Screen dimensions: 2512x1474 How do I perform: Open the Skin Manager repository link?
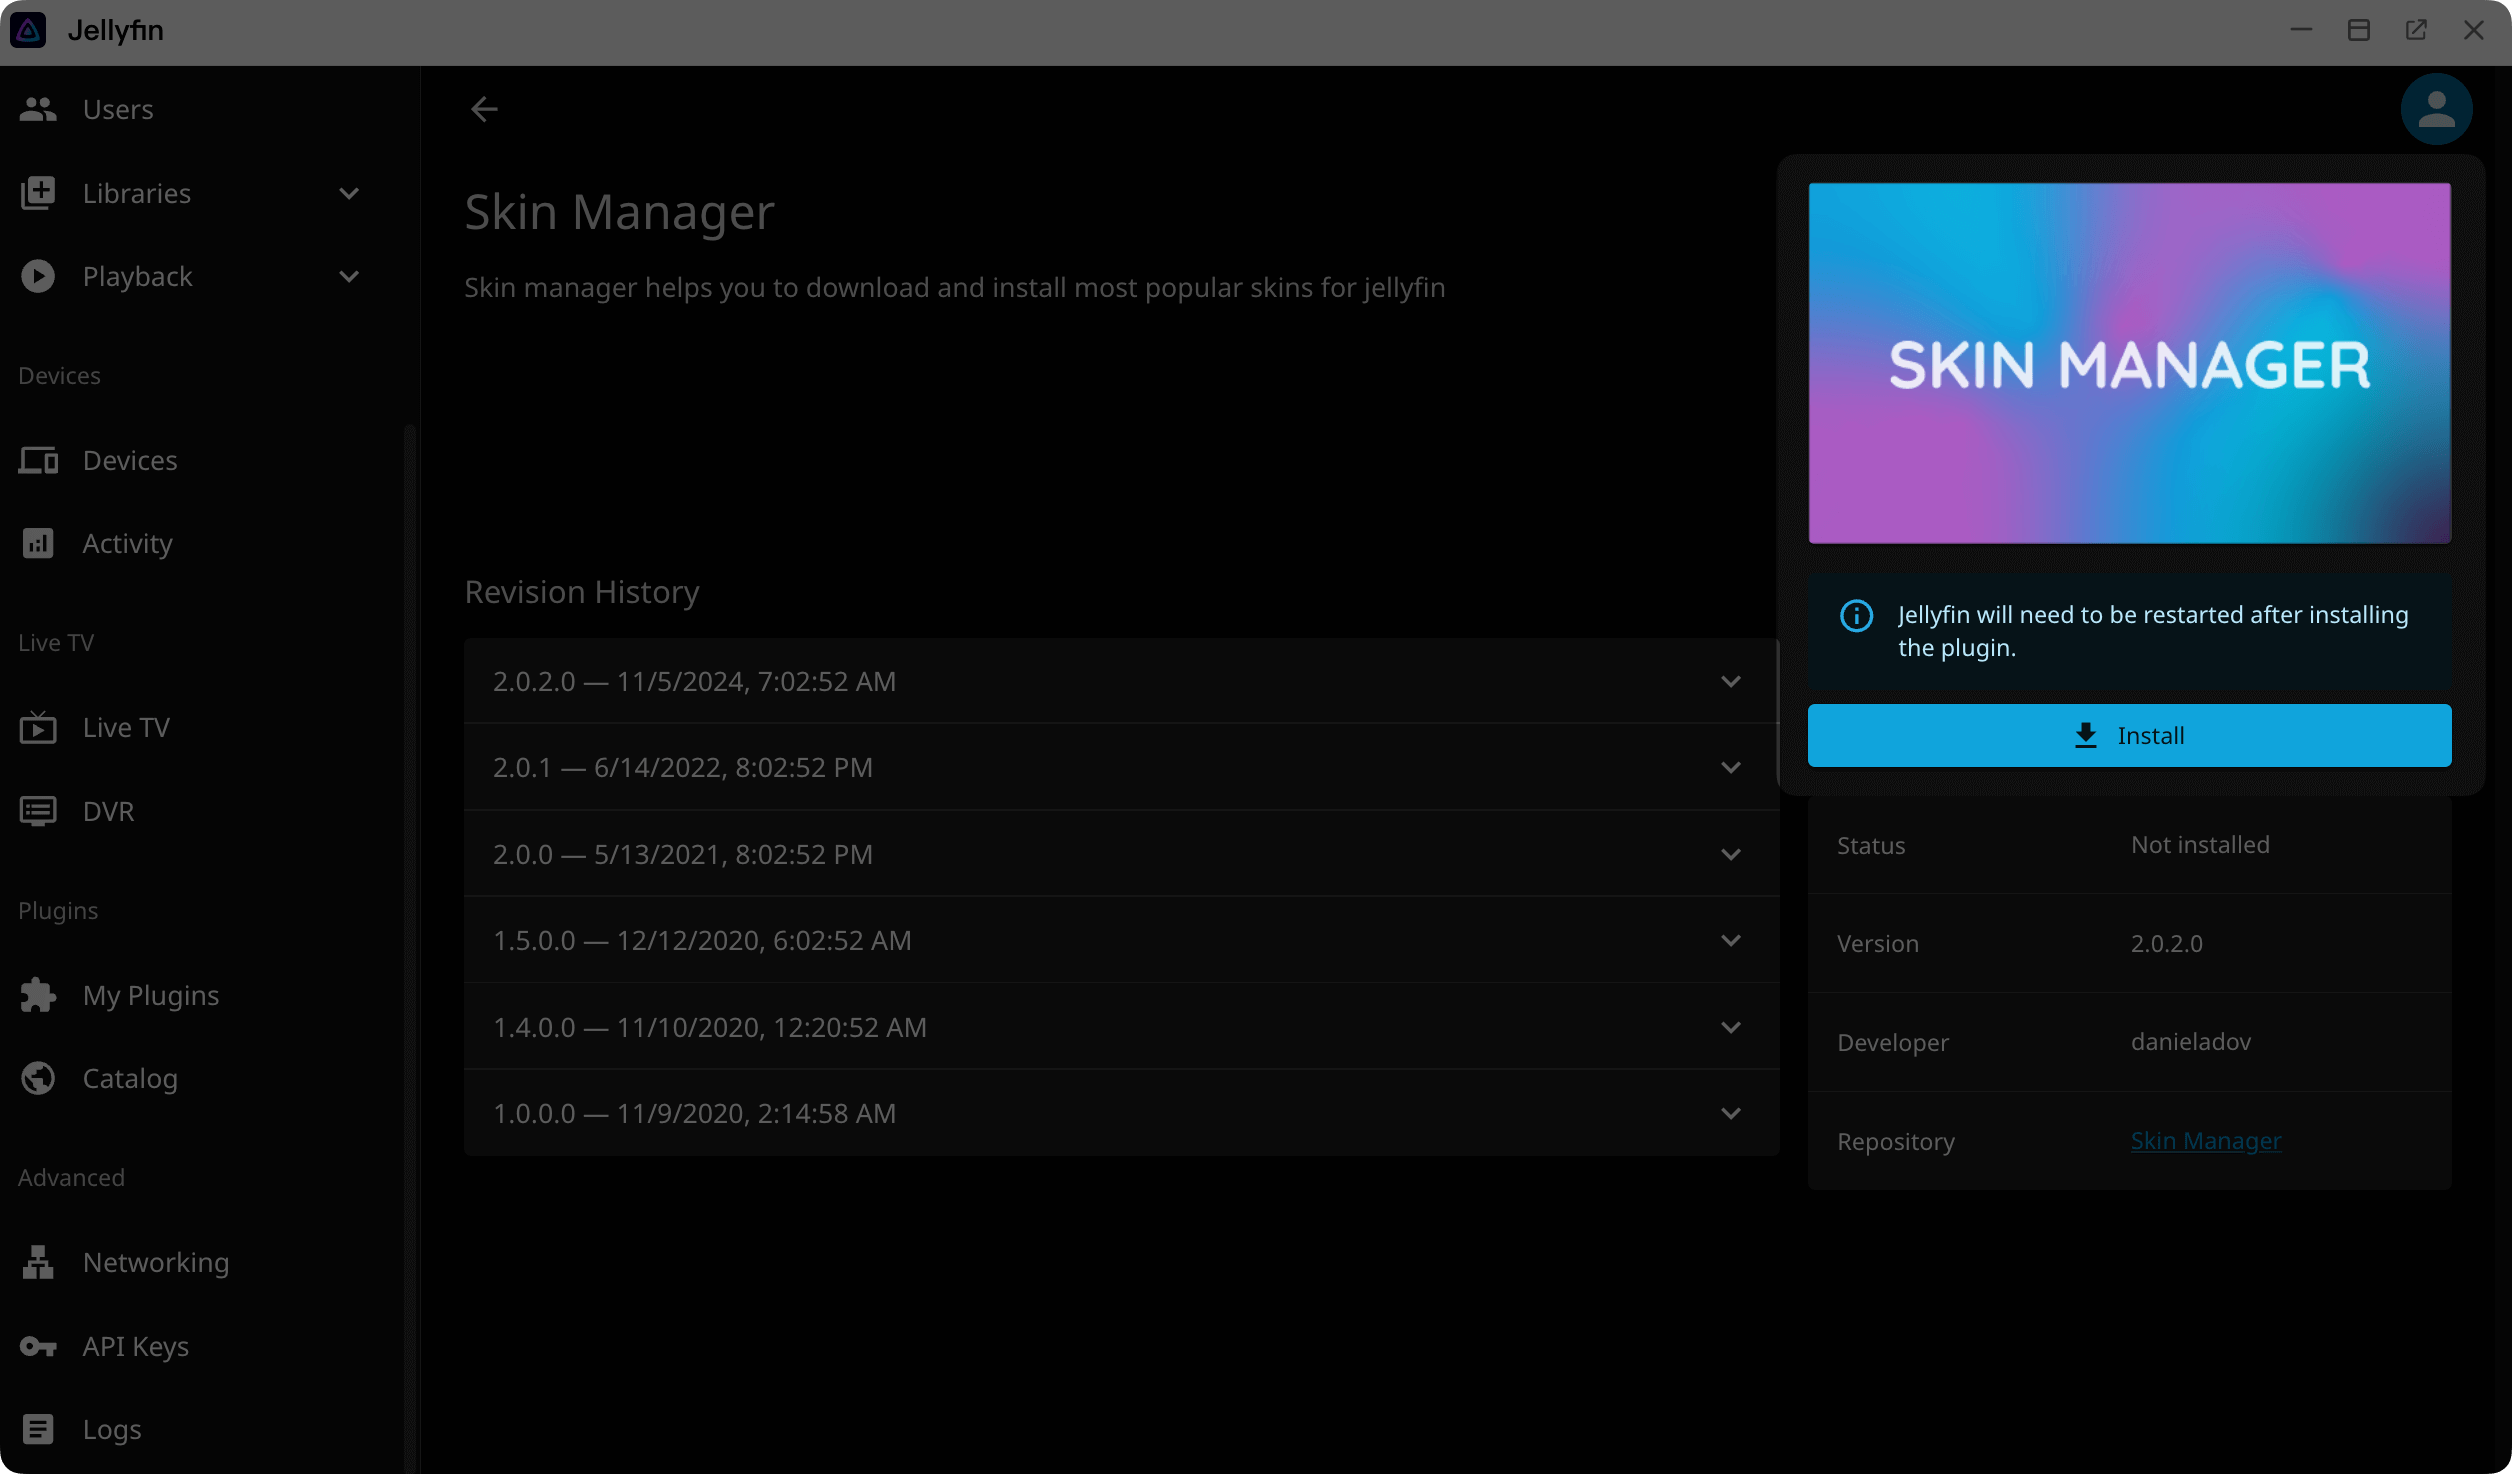(2206, 1140)
